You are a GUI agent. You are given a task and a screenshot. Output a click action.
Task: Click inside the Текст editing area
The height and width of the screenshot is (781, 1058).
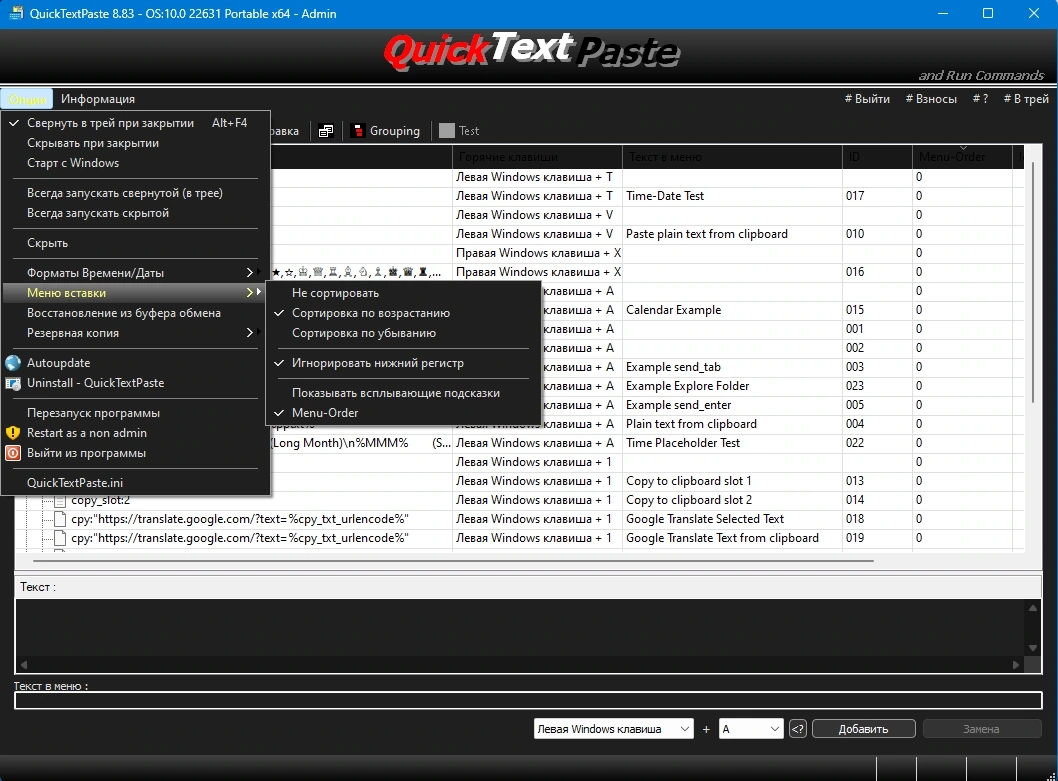[520, 628]
